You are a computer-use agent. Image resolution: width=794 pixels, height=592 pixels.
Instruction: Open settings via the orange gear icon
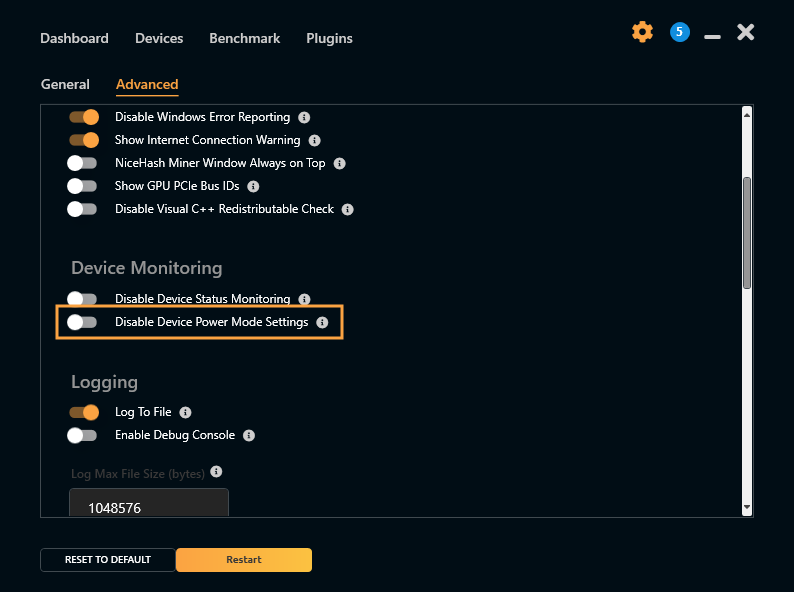click(642, 33)
